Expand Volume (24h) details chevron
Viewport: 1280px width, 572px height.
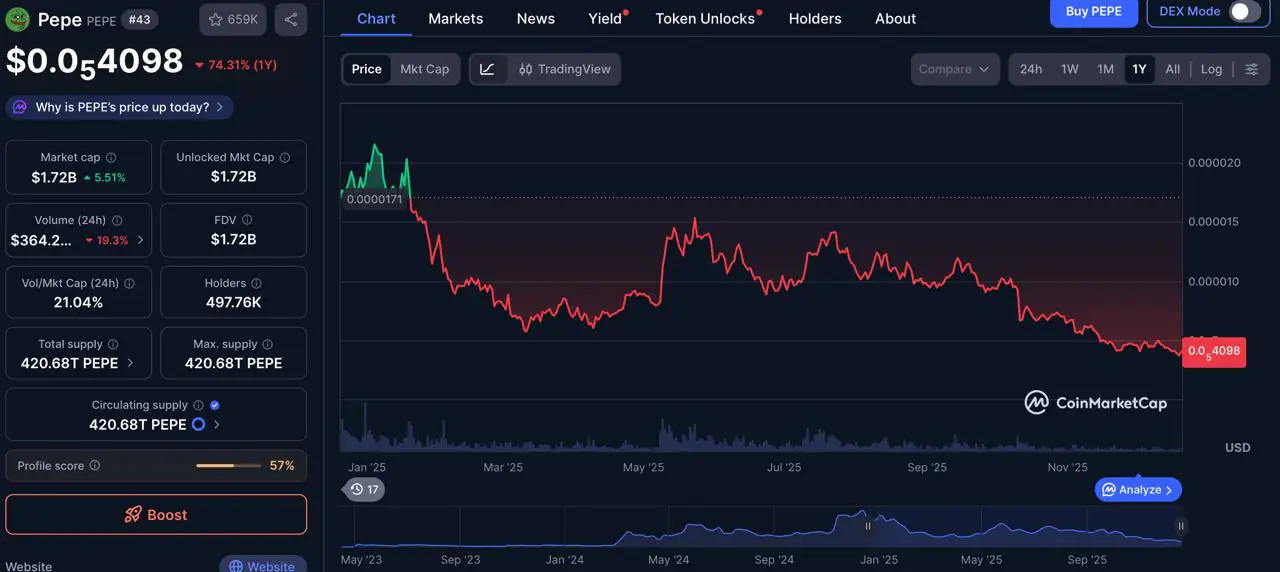coord(140,240)
